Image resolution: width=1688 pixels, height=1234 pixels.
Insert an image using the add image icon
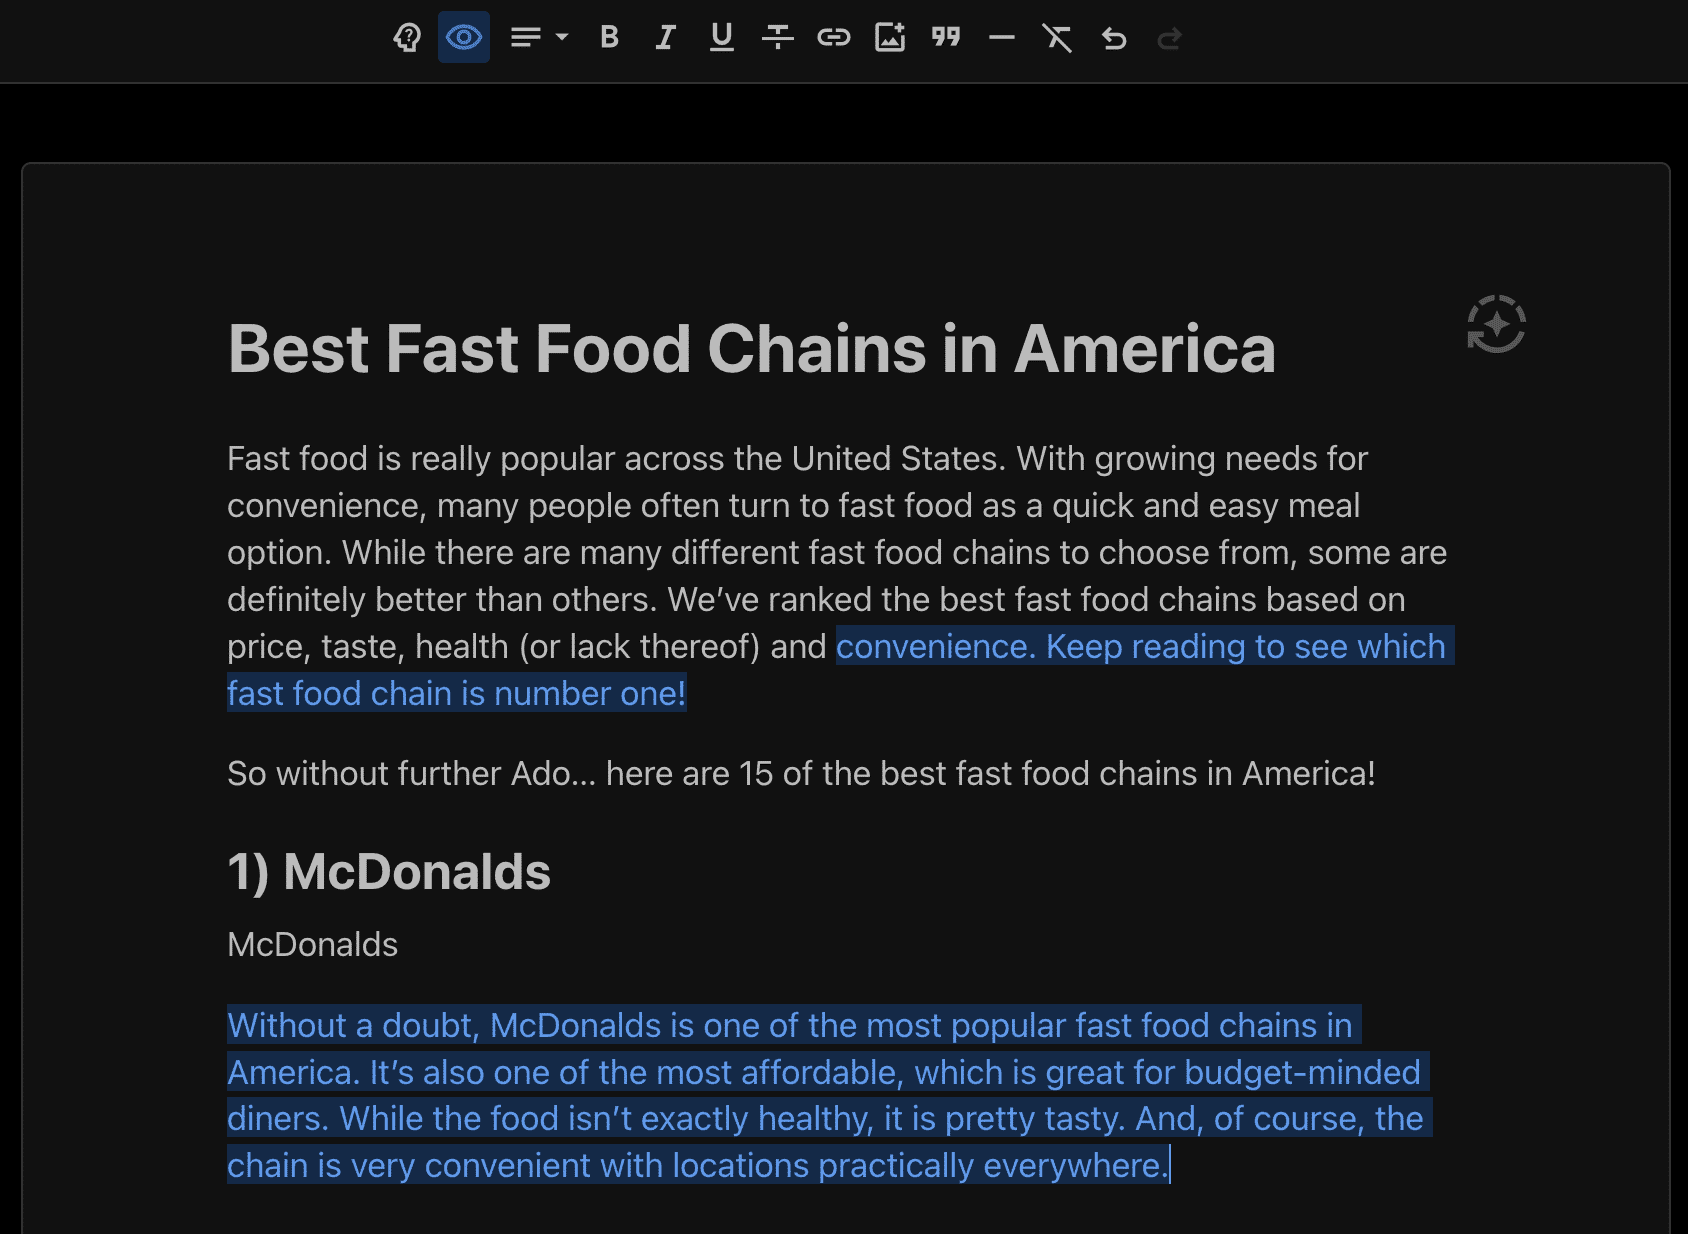click(x=889, y=38)
